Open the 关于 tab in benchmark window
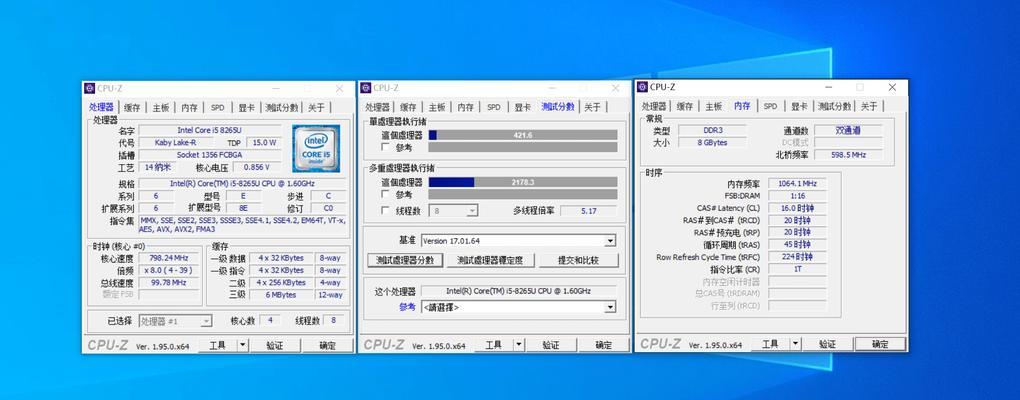Screen dimensions: 1020x400 pos(592,107)
